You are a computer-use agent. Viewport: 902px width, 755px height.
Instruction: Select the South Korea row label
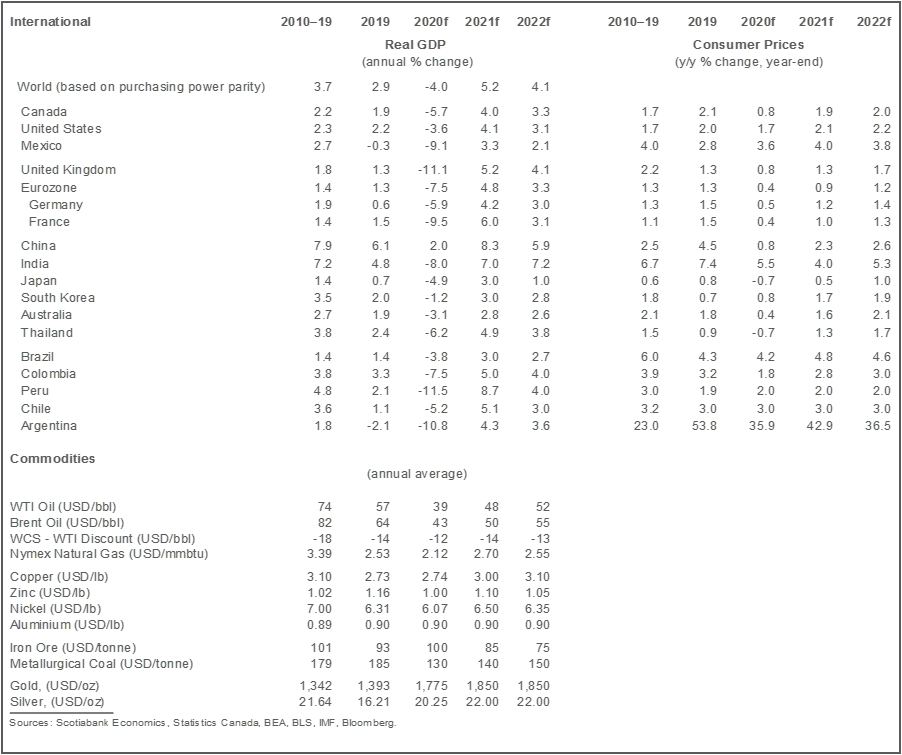click(x=58, y=298)
